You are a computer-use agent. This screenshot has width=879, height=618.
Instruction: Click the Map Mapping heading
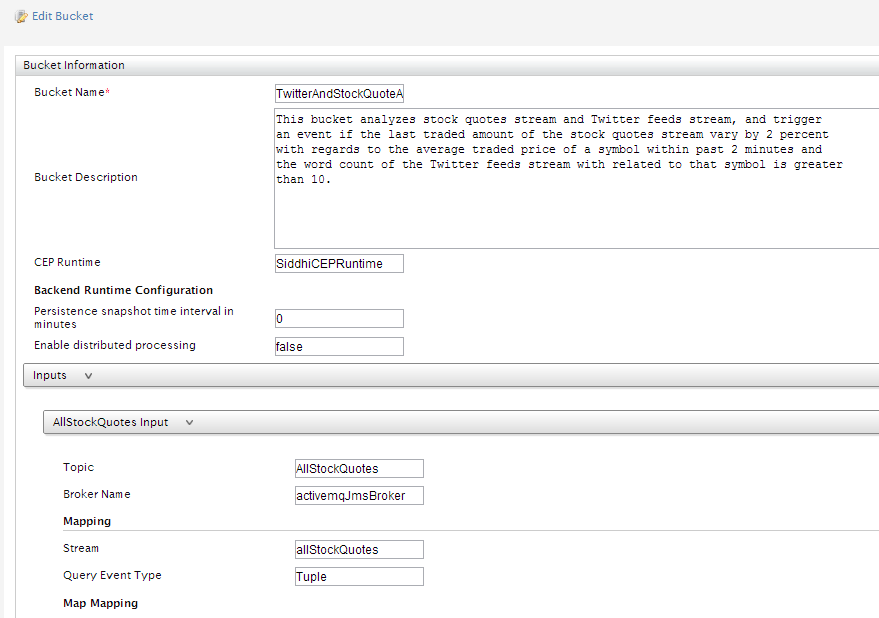coord(100,603)
